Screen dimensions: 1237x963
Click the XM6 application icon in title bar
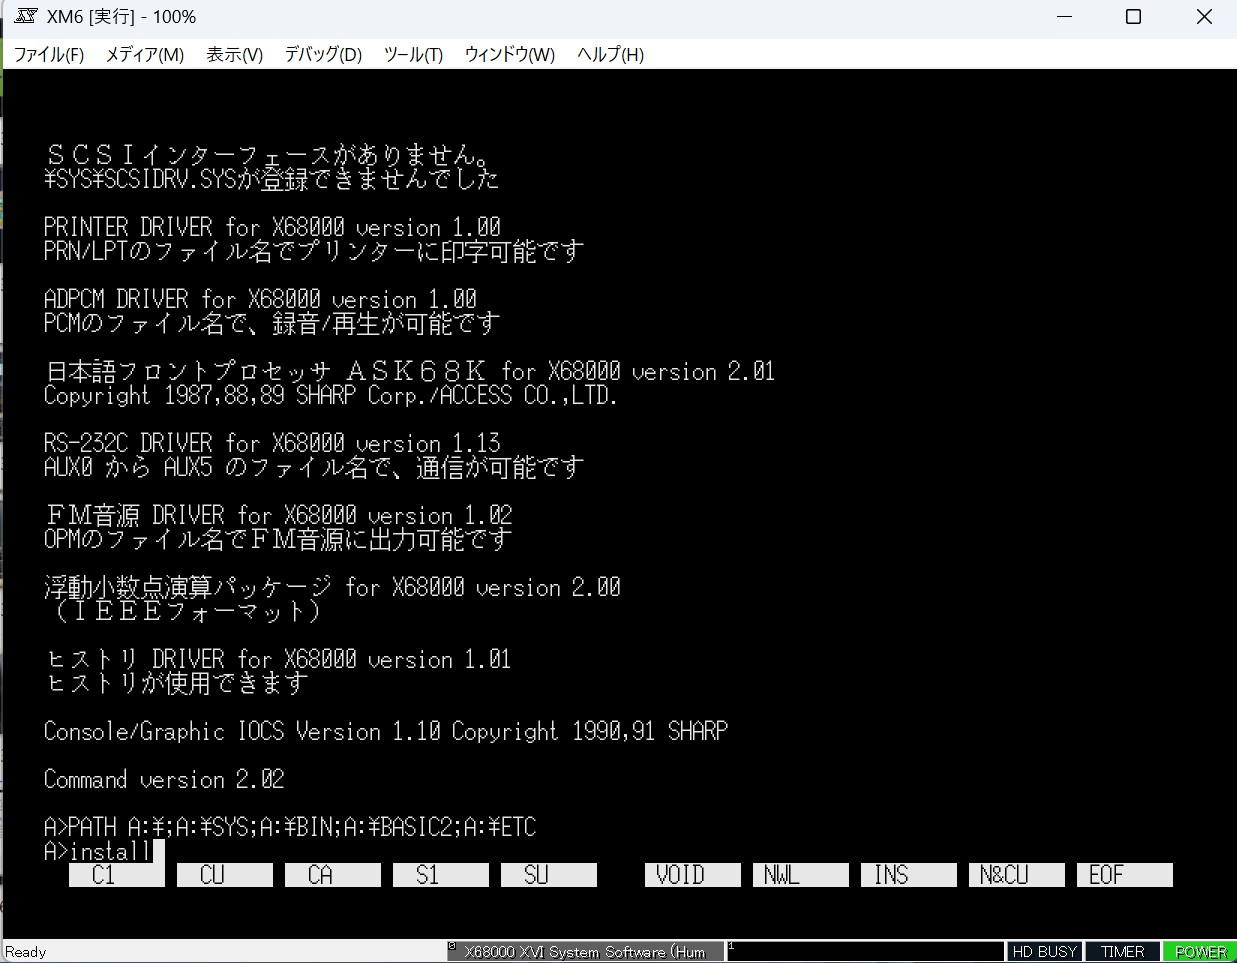[26, 17]
